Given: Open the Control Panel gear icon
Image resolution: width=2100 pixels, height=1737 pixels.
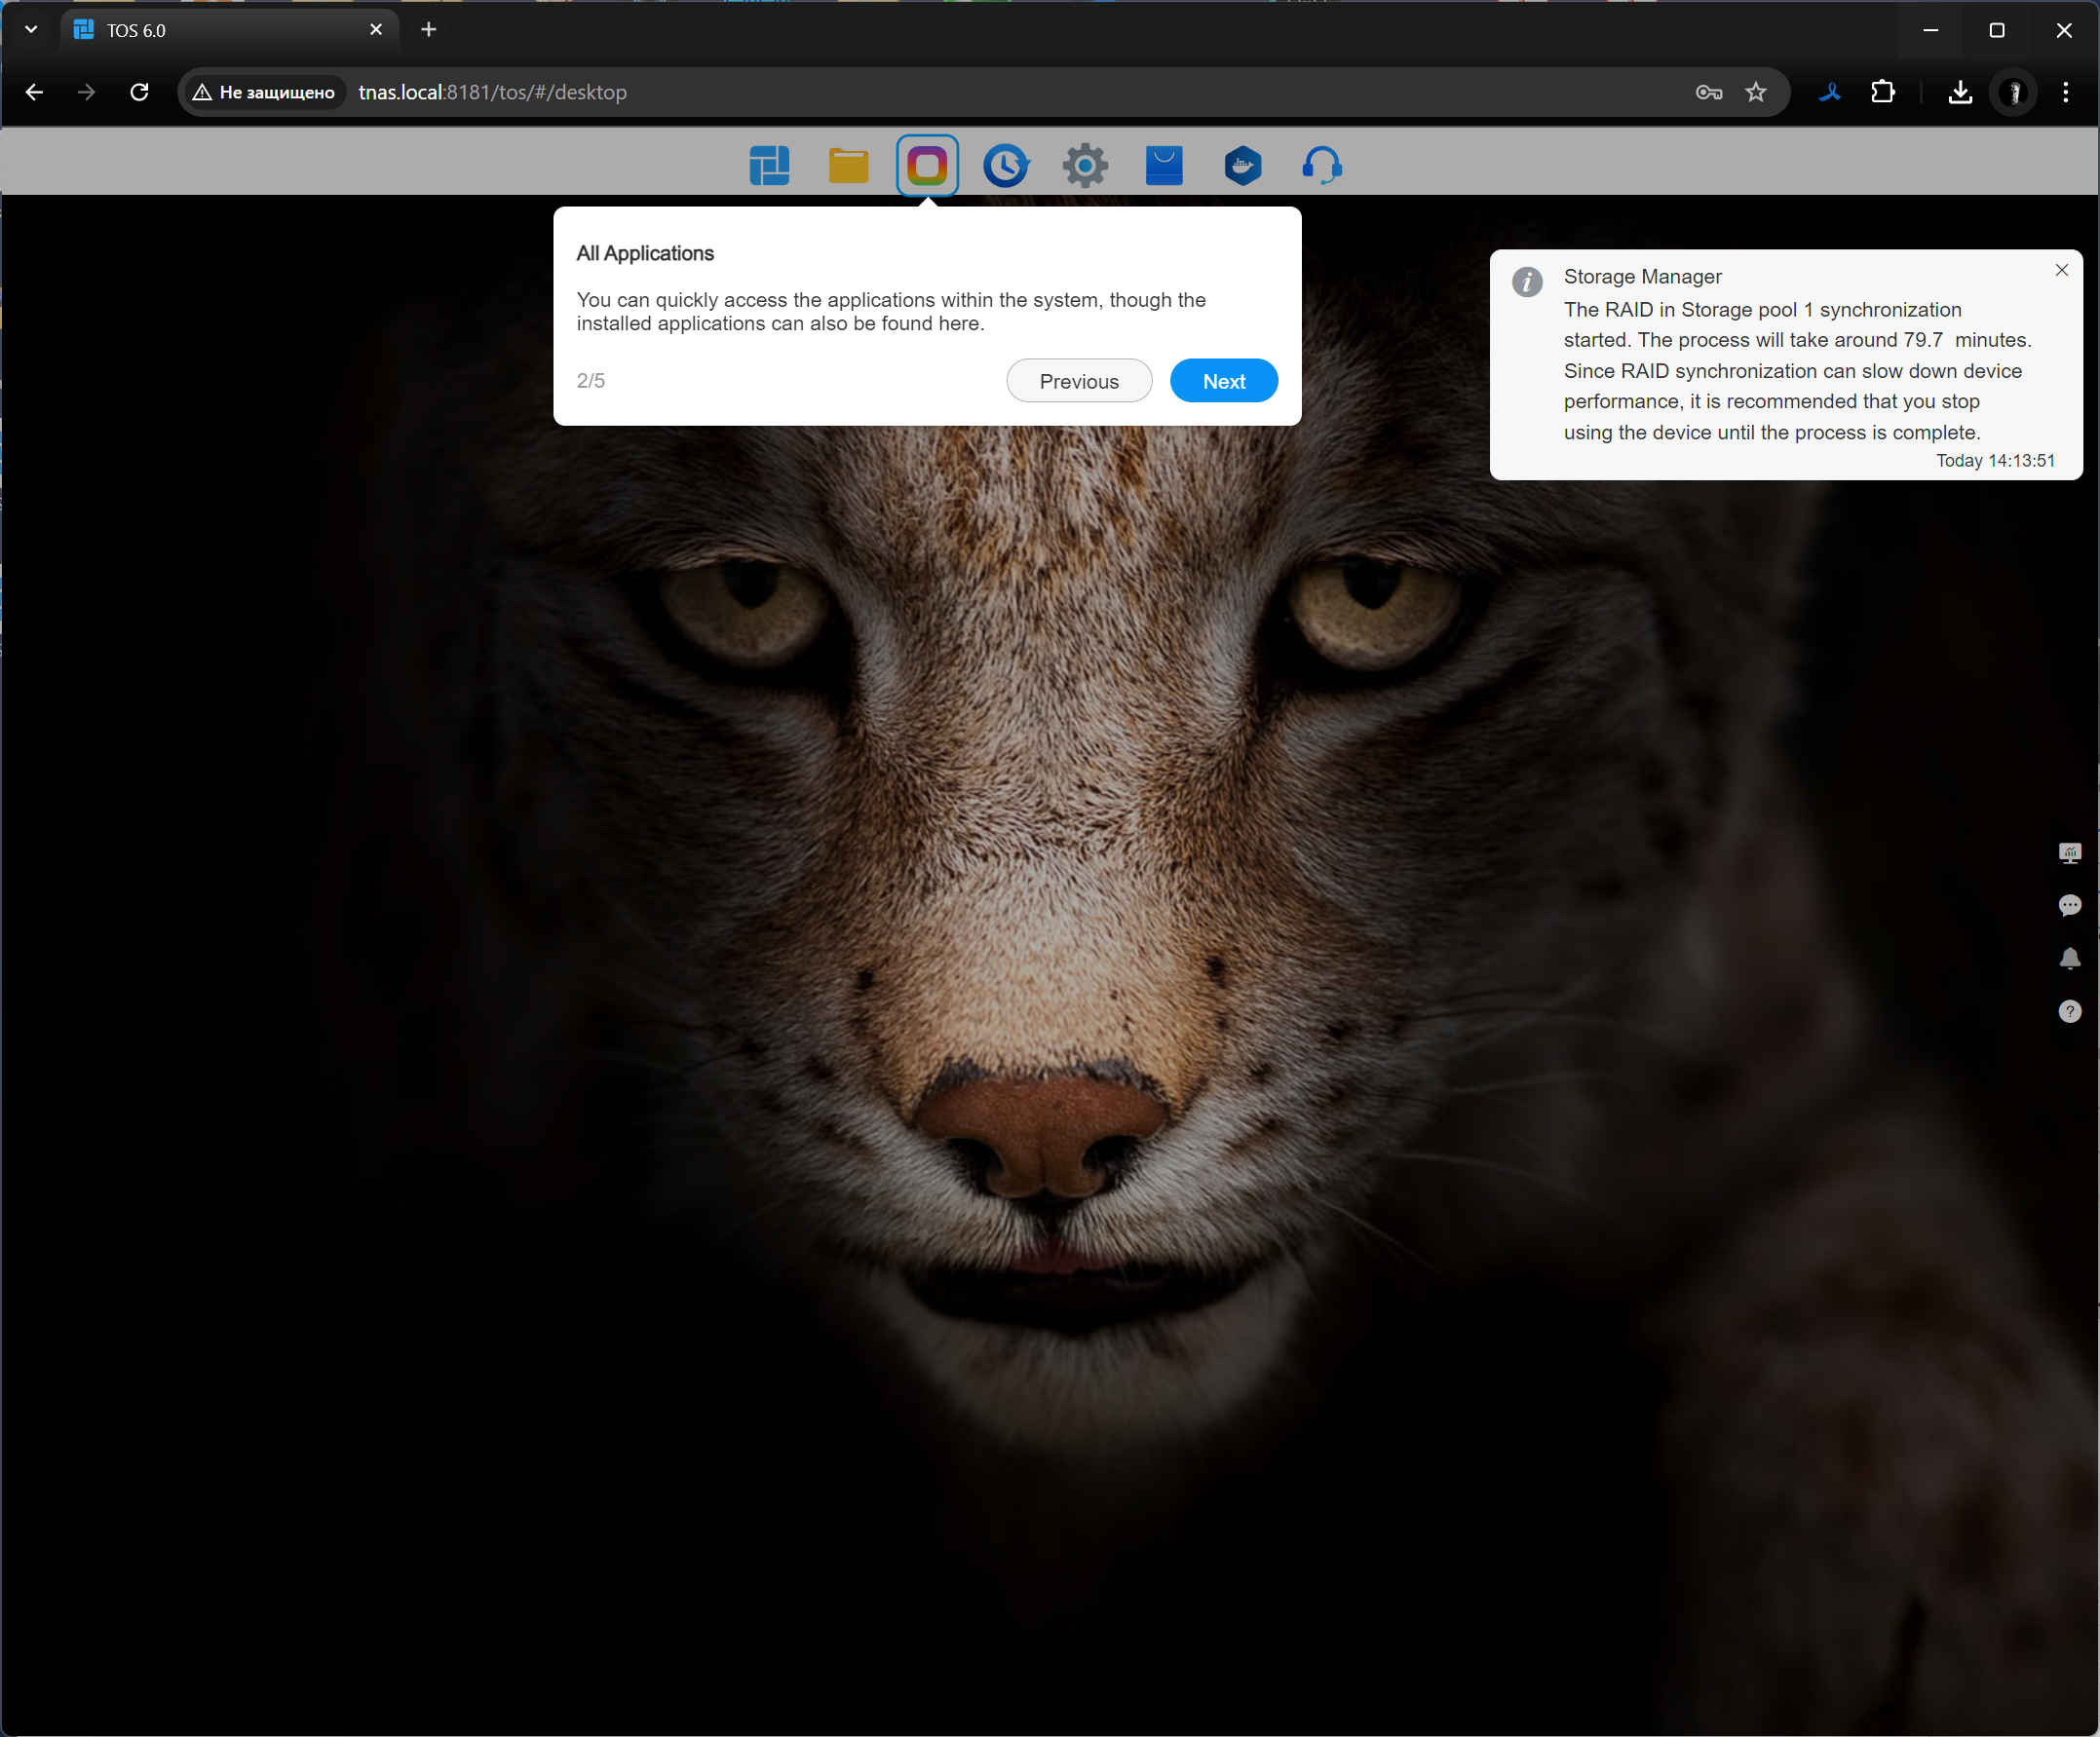Looking at the screenshot, I should click(x=1085, y=165).
